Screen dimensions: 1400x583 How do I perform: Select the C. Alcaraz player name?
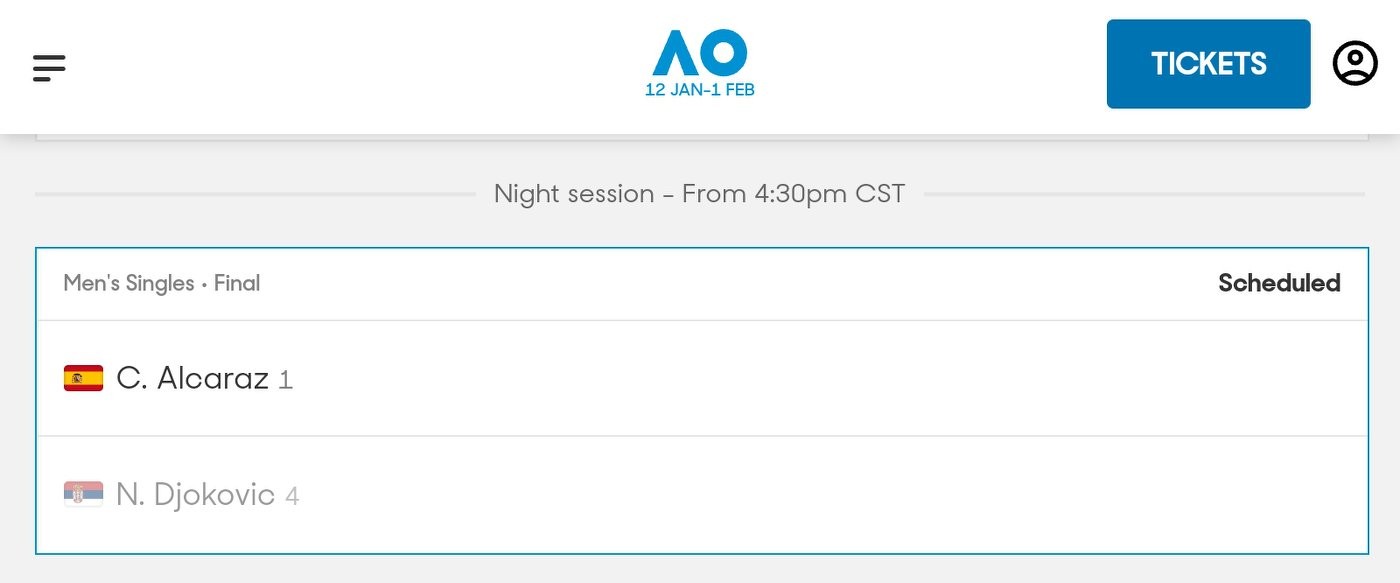tap(192, 378)
